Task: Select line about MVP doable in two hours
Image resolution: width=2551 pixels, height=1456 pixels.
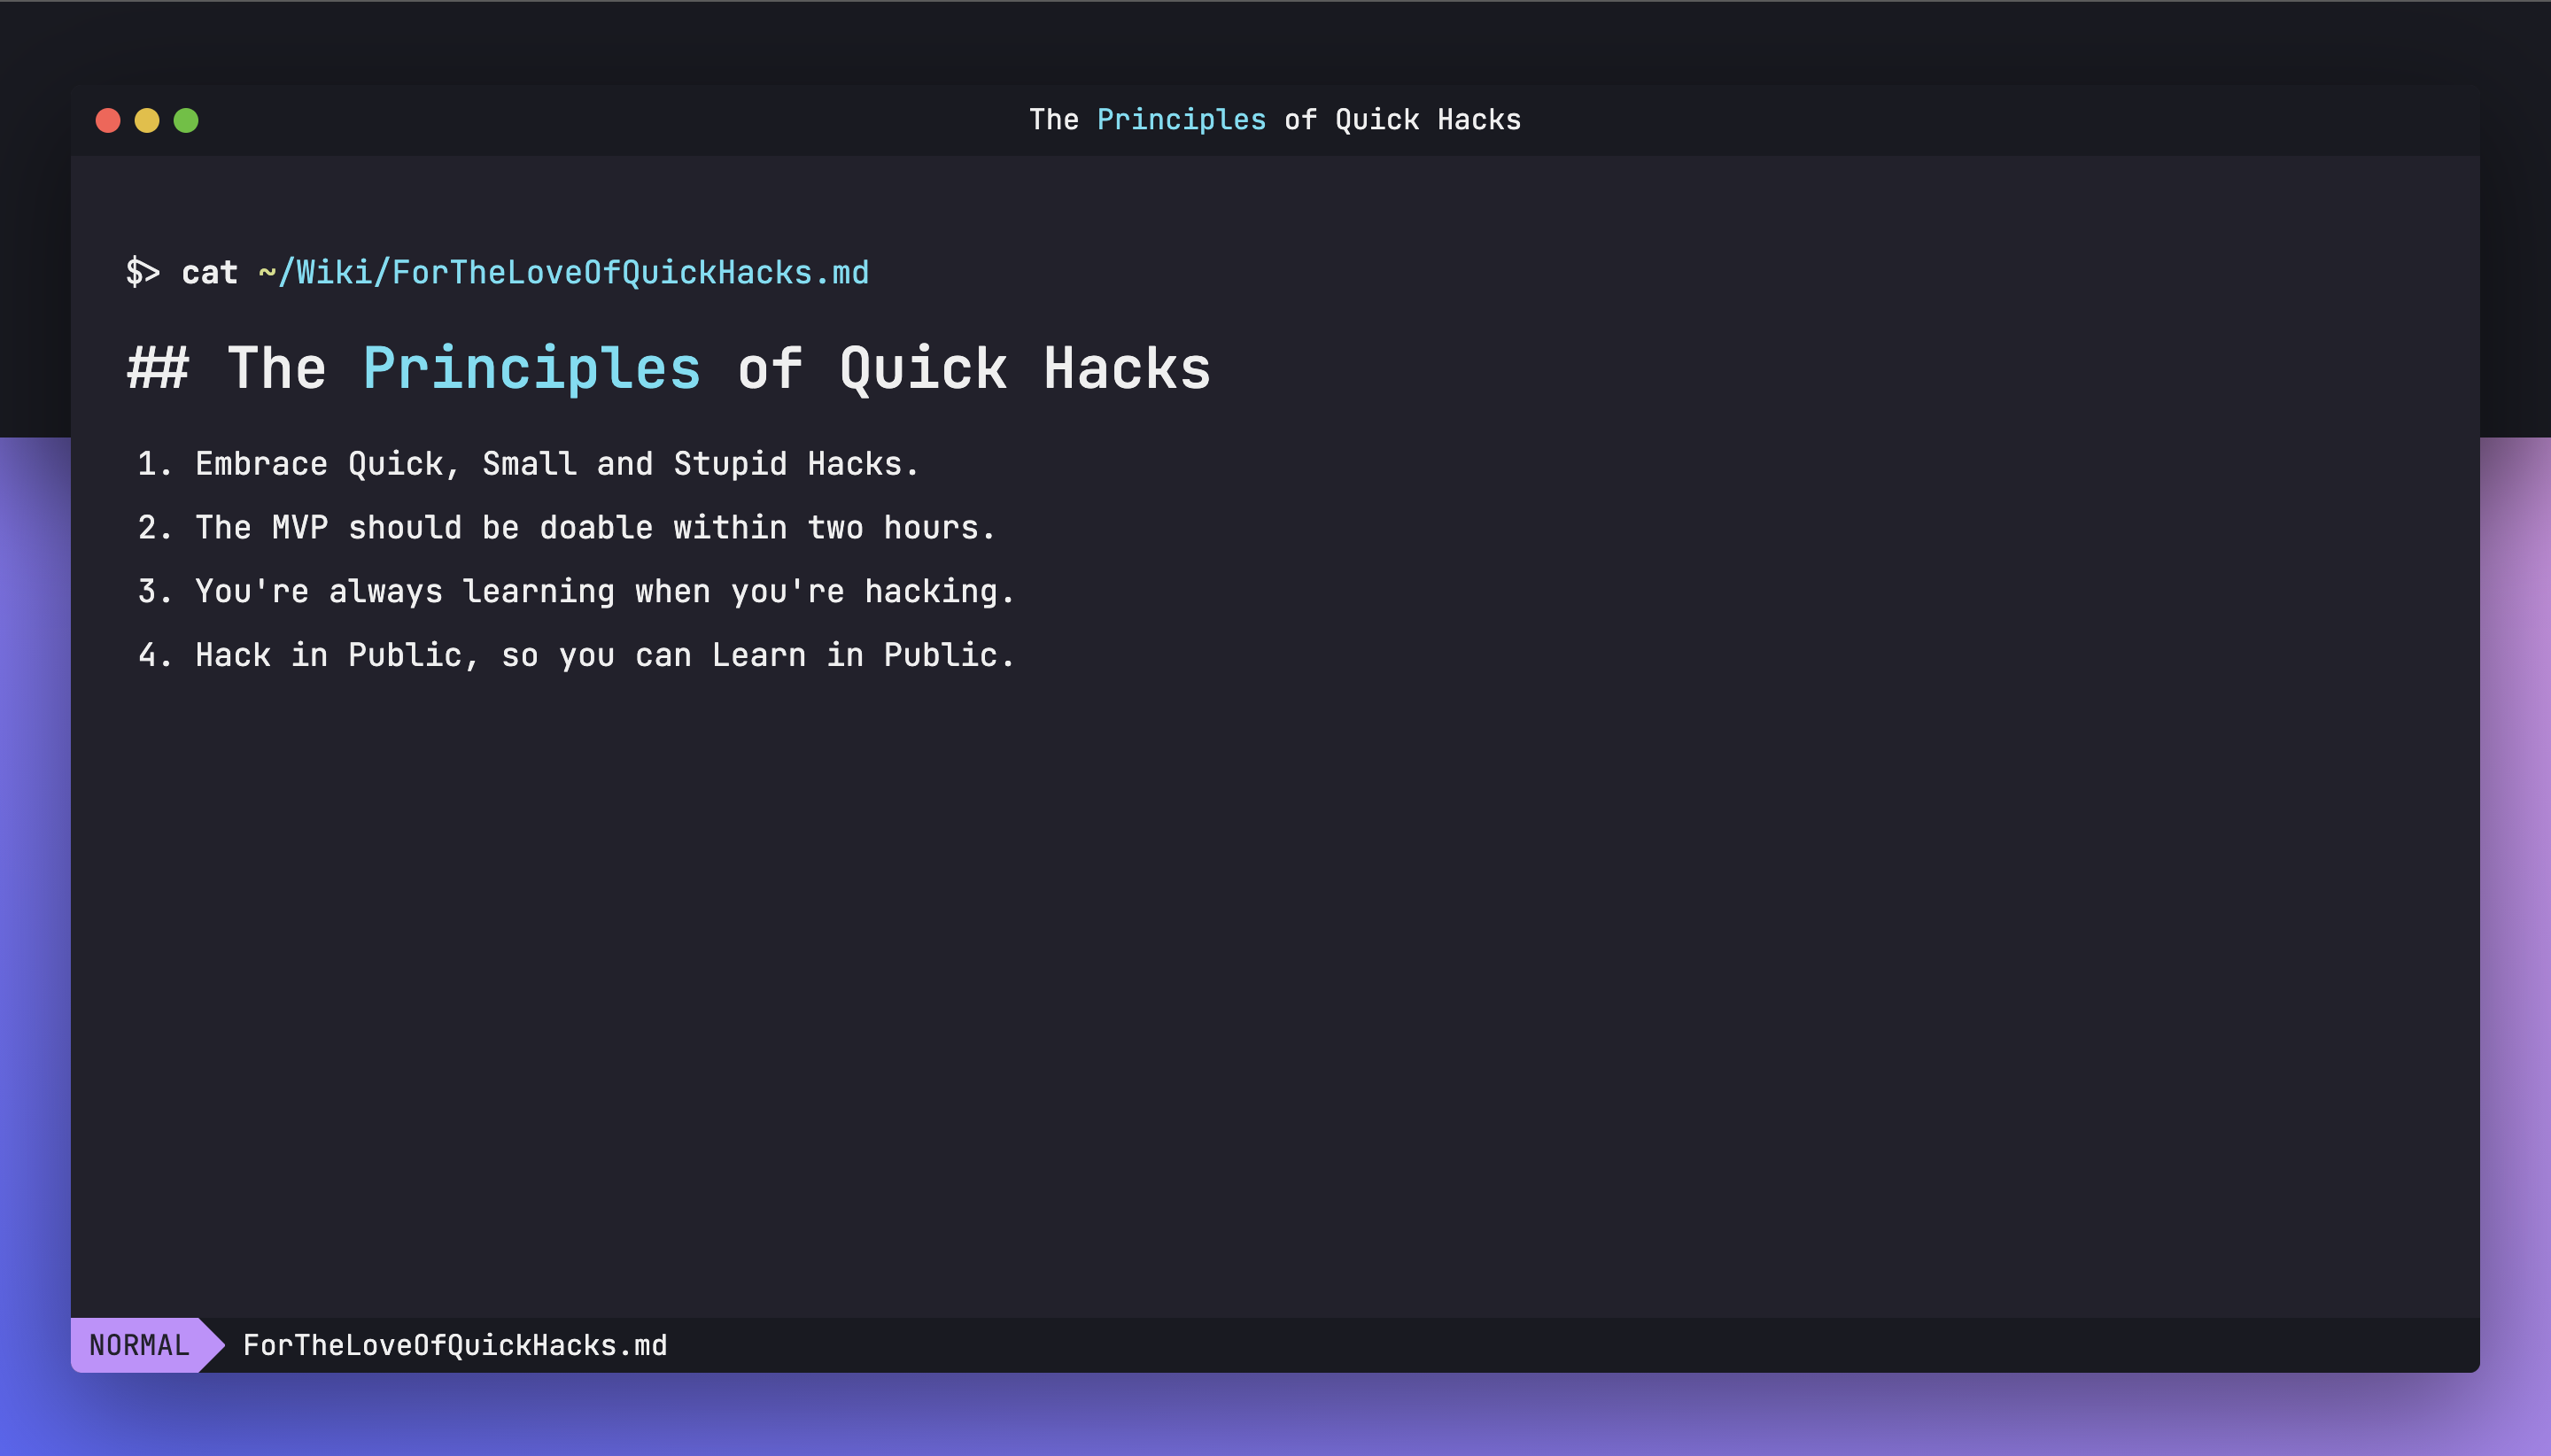Action: [x=595, y=528]
